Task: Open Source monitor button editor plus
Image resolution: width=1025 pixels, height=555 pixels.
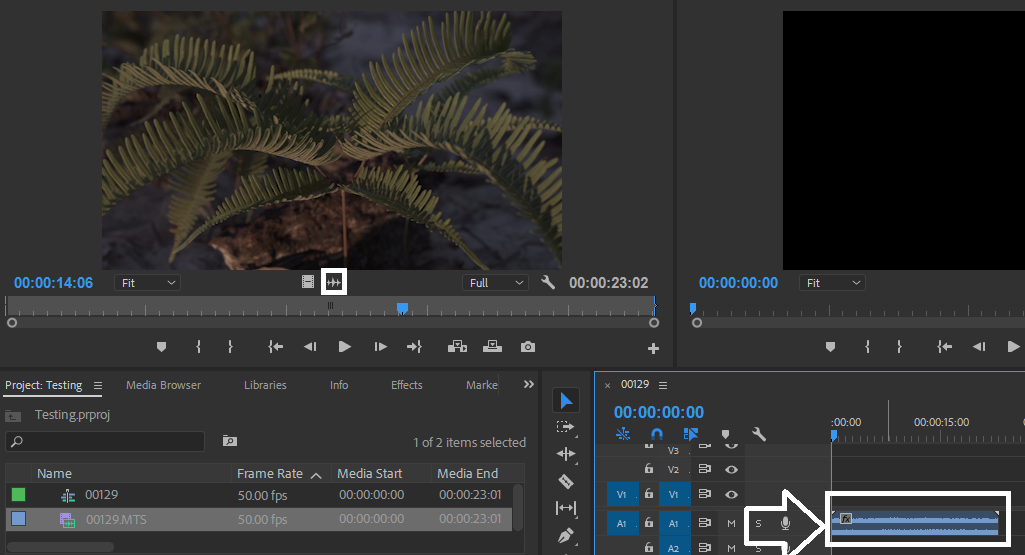Action: pos(653,349)
